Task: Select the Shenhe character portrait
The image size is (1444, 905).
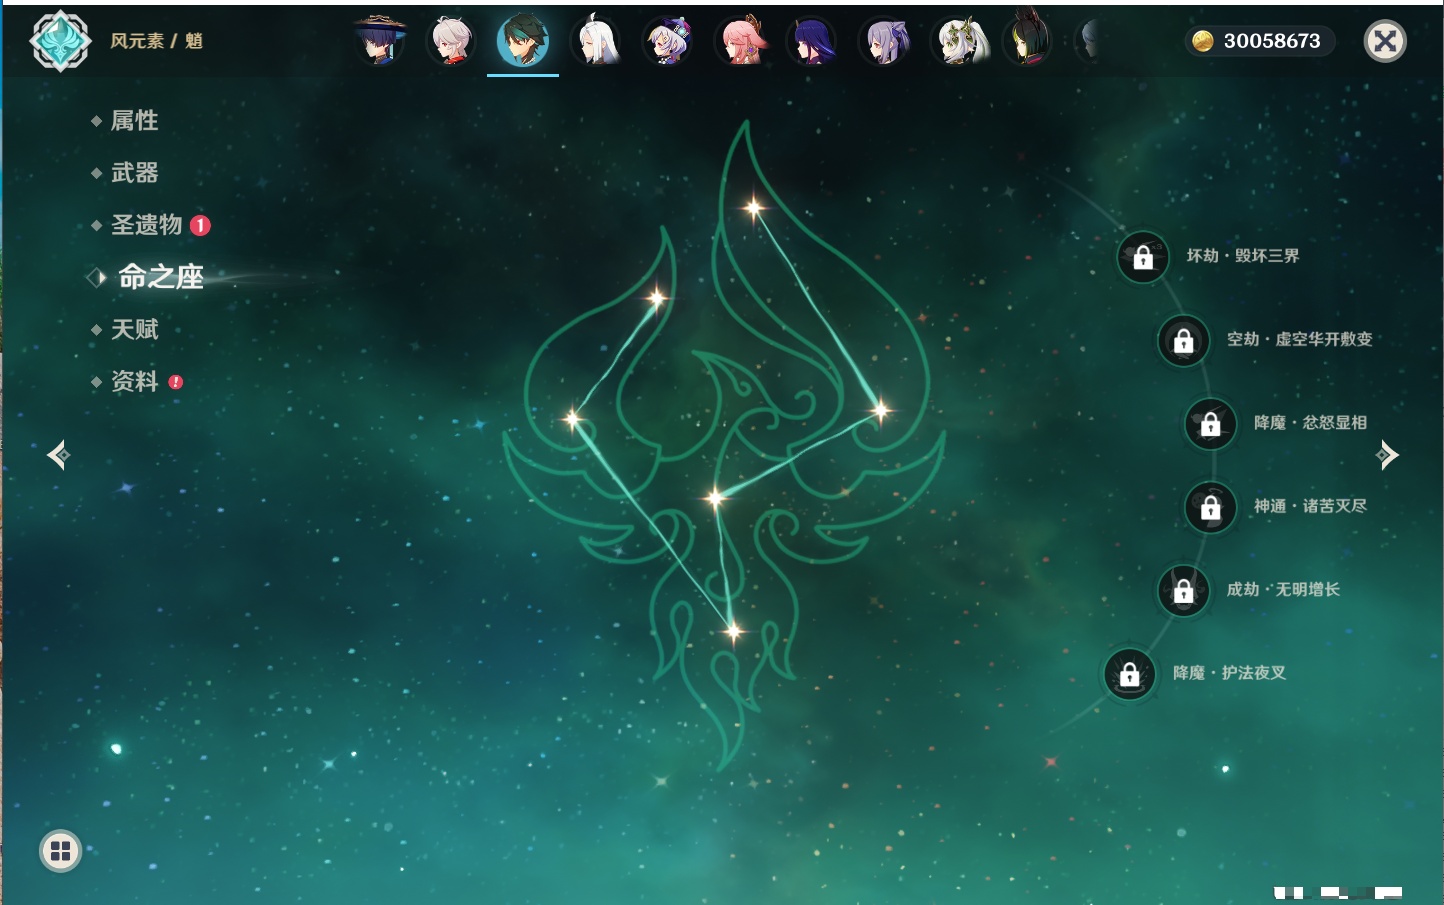Action: click(x=596, y=41)
